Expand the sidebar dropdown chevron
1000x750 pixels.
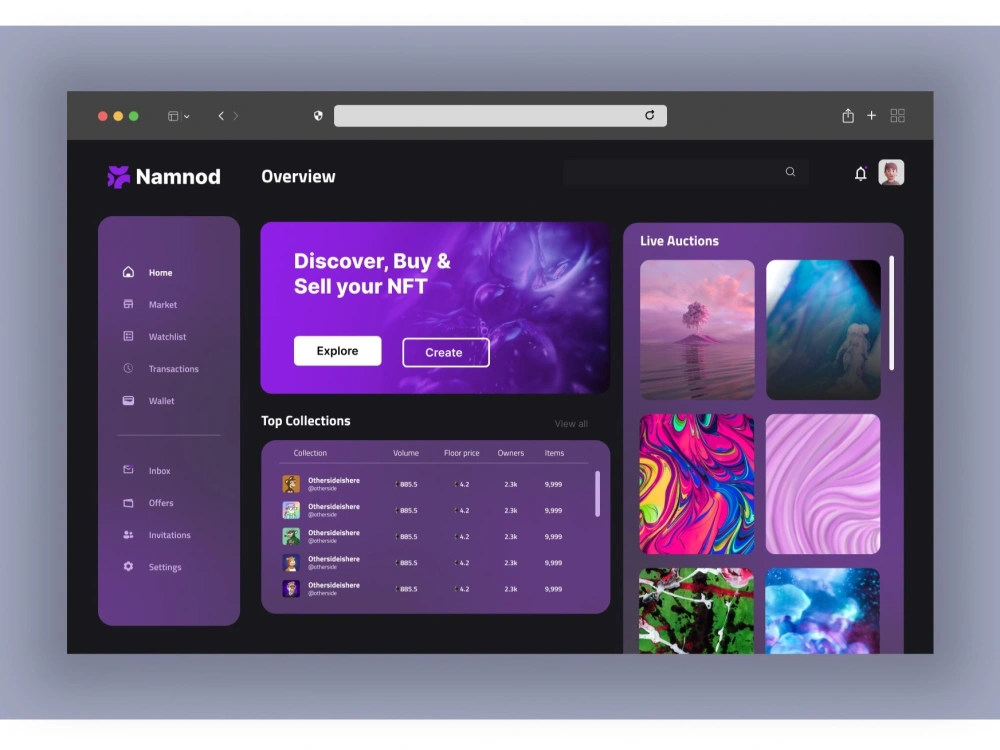[187, 117]
